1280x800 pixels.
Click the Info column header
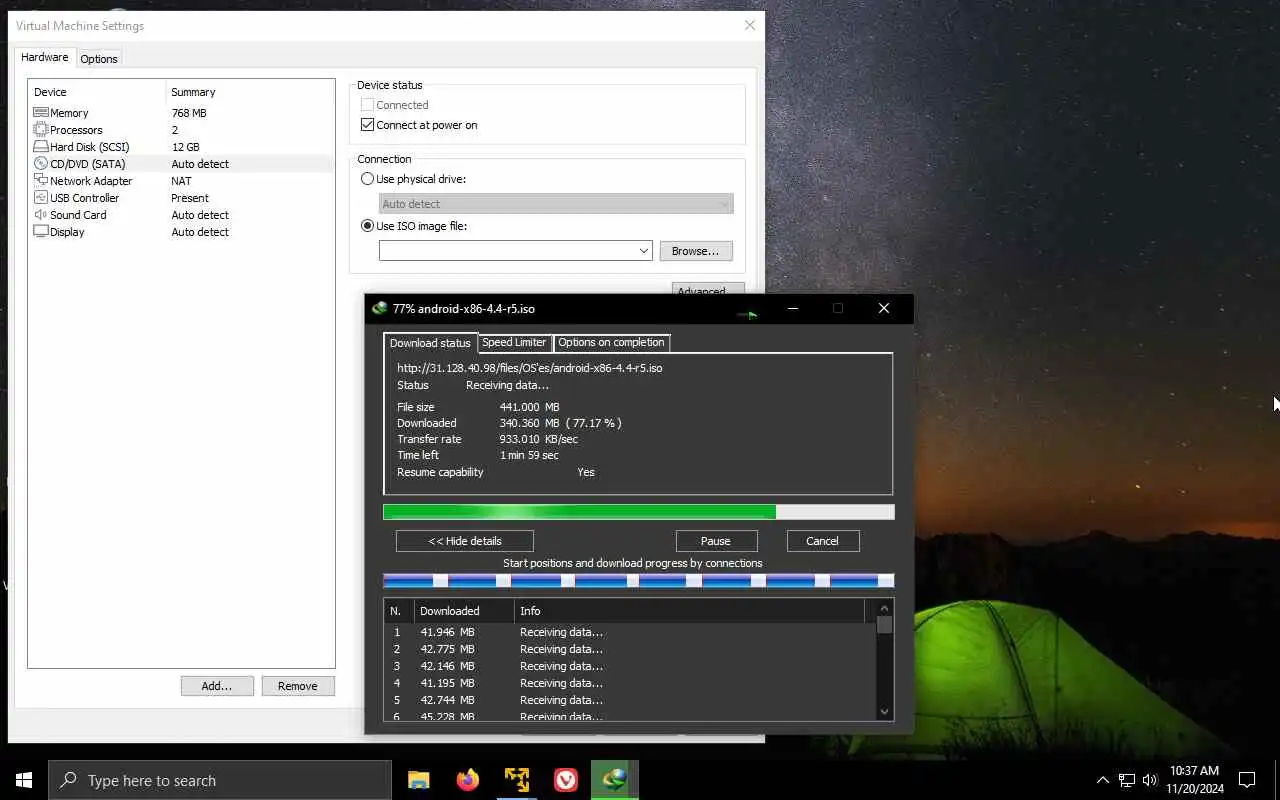coord(690,611)
